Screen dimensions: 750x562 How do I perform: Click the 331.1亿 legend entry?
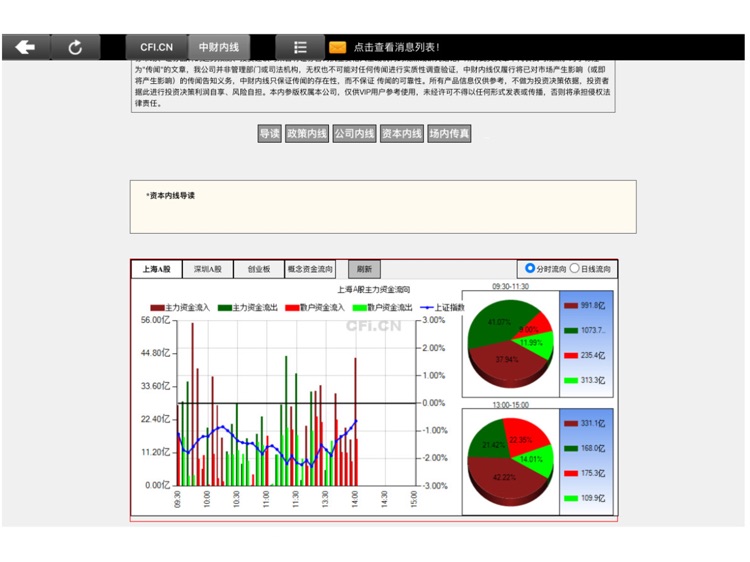click(585, 423)
